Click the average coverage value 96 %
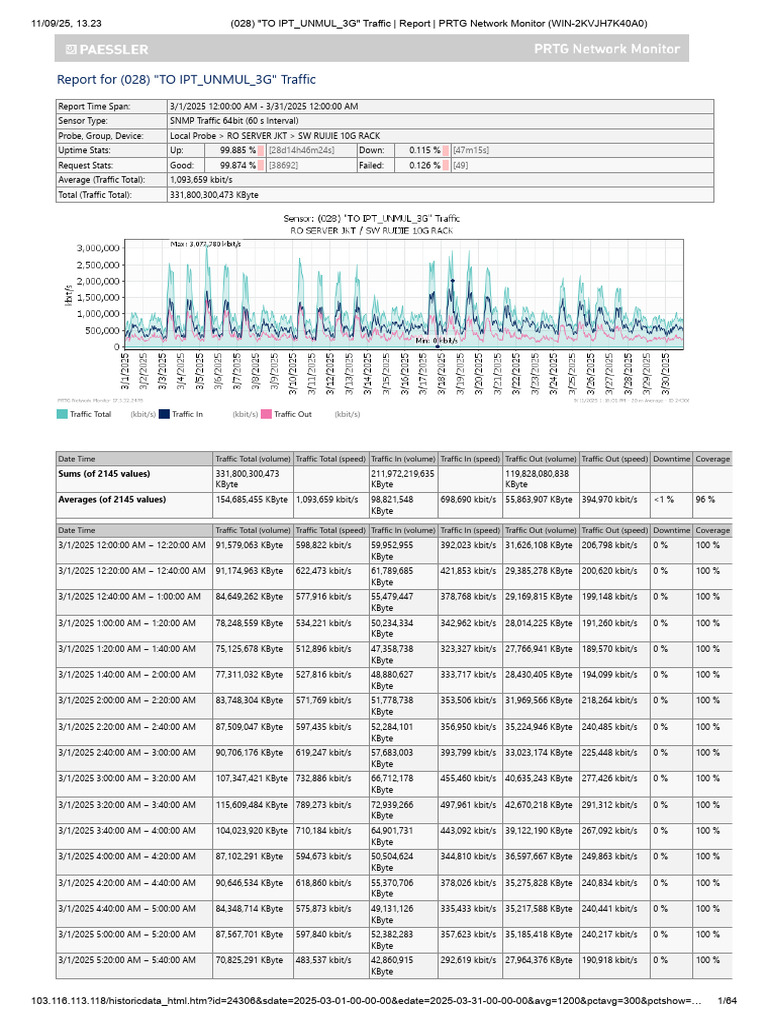This screenshot has width=768, height=1024. pos(705,500)
